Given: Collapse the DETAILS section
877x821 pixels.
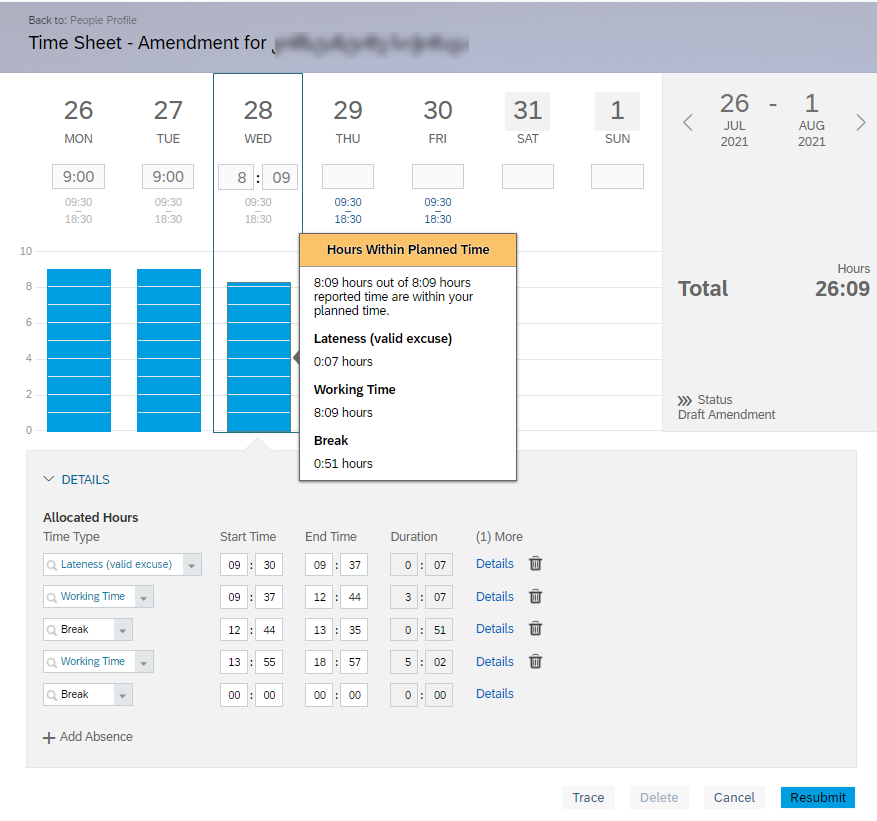Looking at the screenshot, I should tap(49, 479).
